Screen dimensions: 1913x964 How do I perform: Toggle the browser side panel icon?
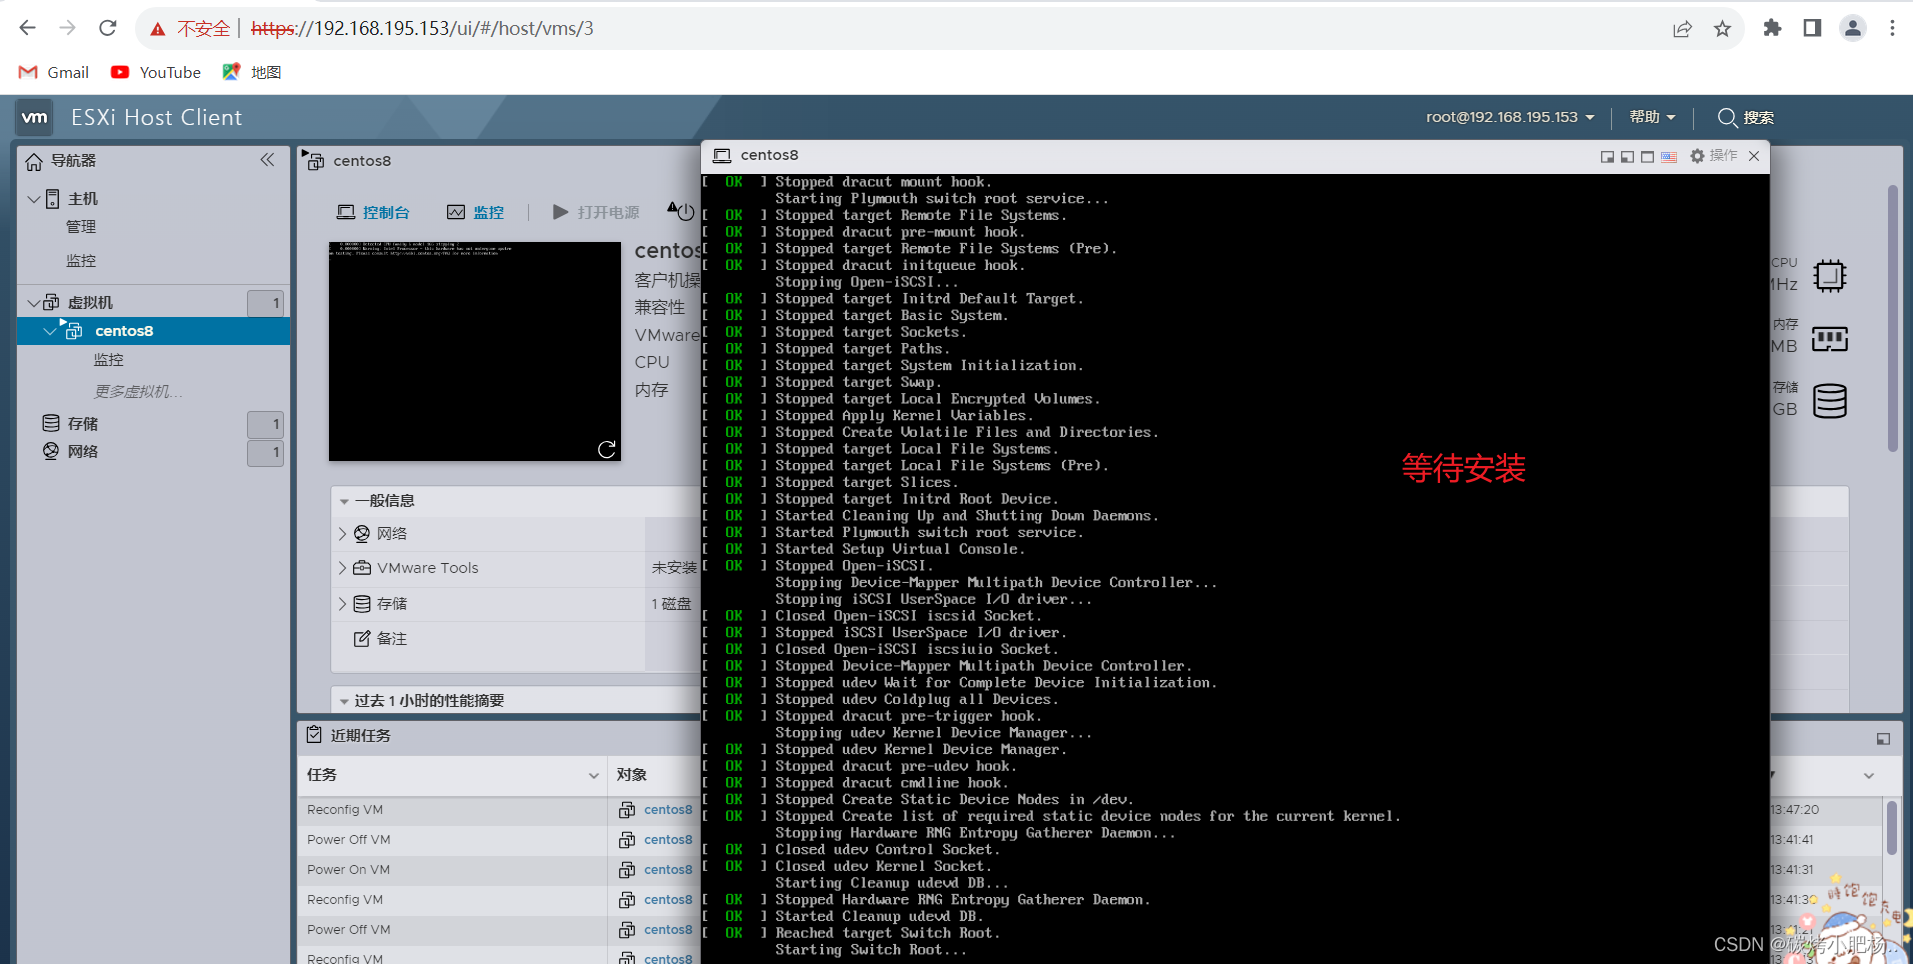click(x=1812, y=28)
